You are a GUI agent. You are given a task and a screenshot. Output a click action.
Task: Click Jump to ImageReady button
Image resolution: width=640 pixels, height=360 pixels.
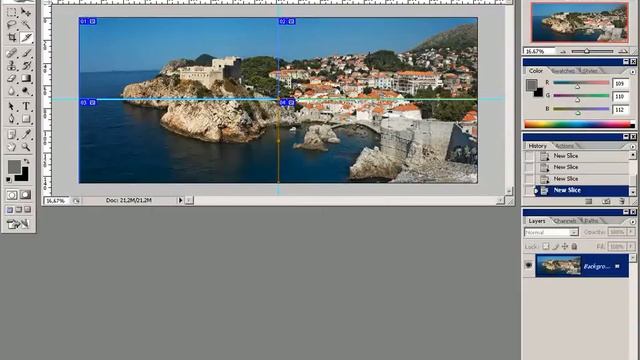coord(18,224)
